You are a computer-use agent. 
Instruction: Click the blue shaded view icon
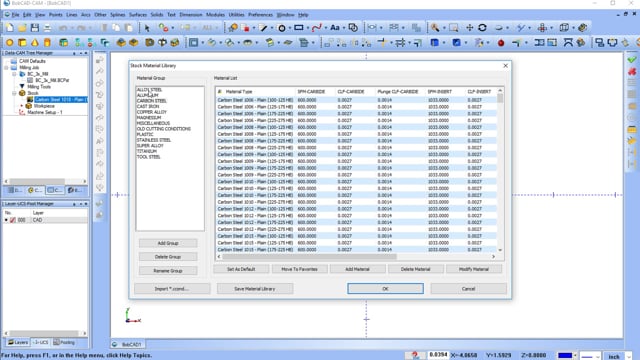pyautogui.click(x=435, y=42)
